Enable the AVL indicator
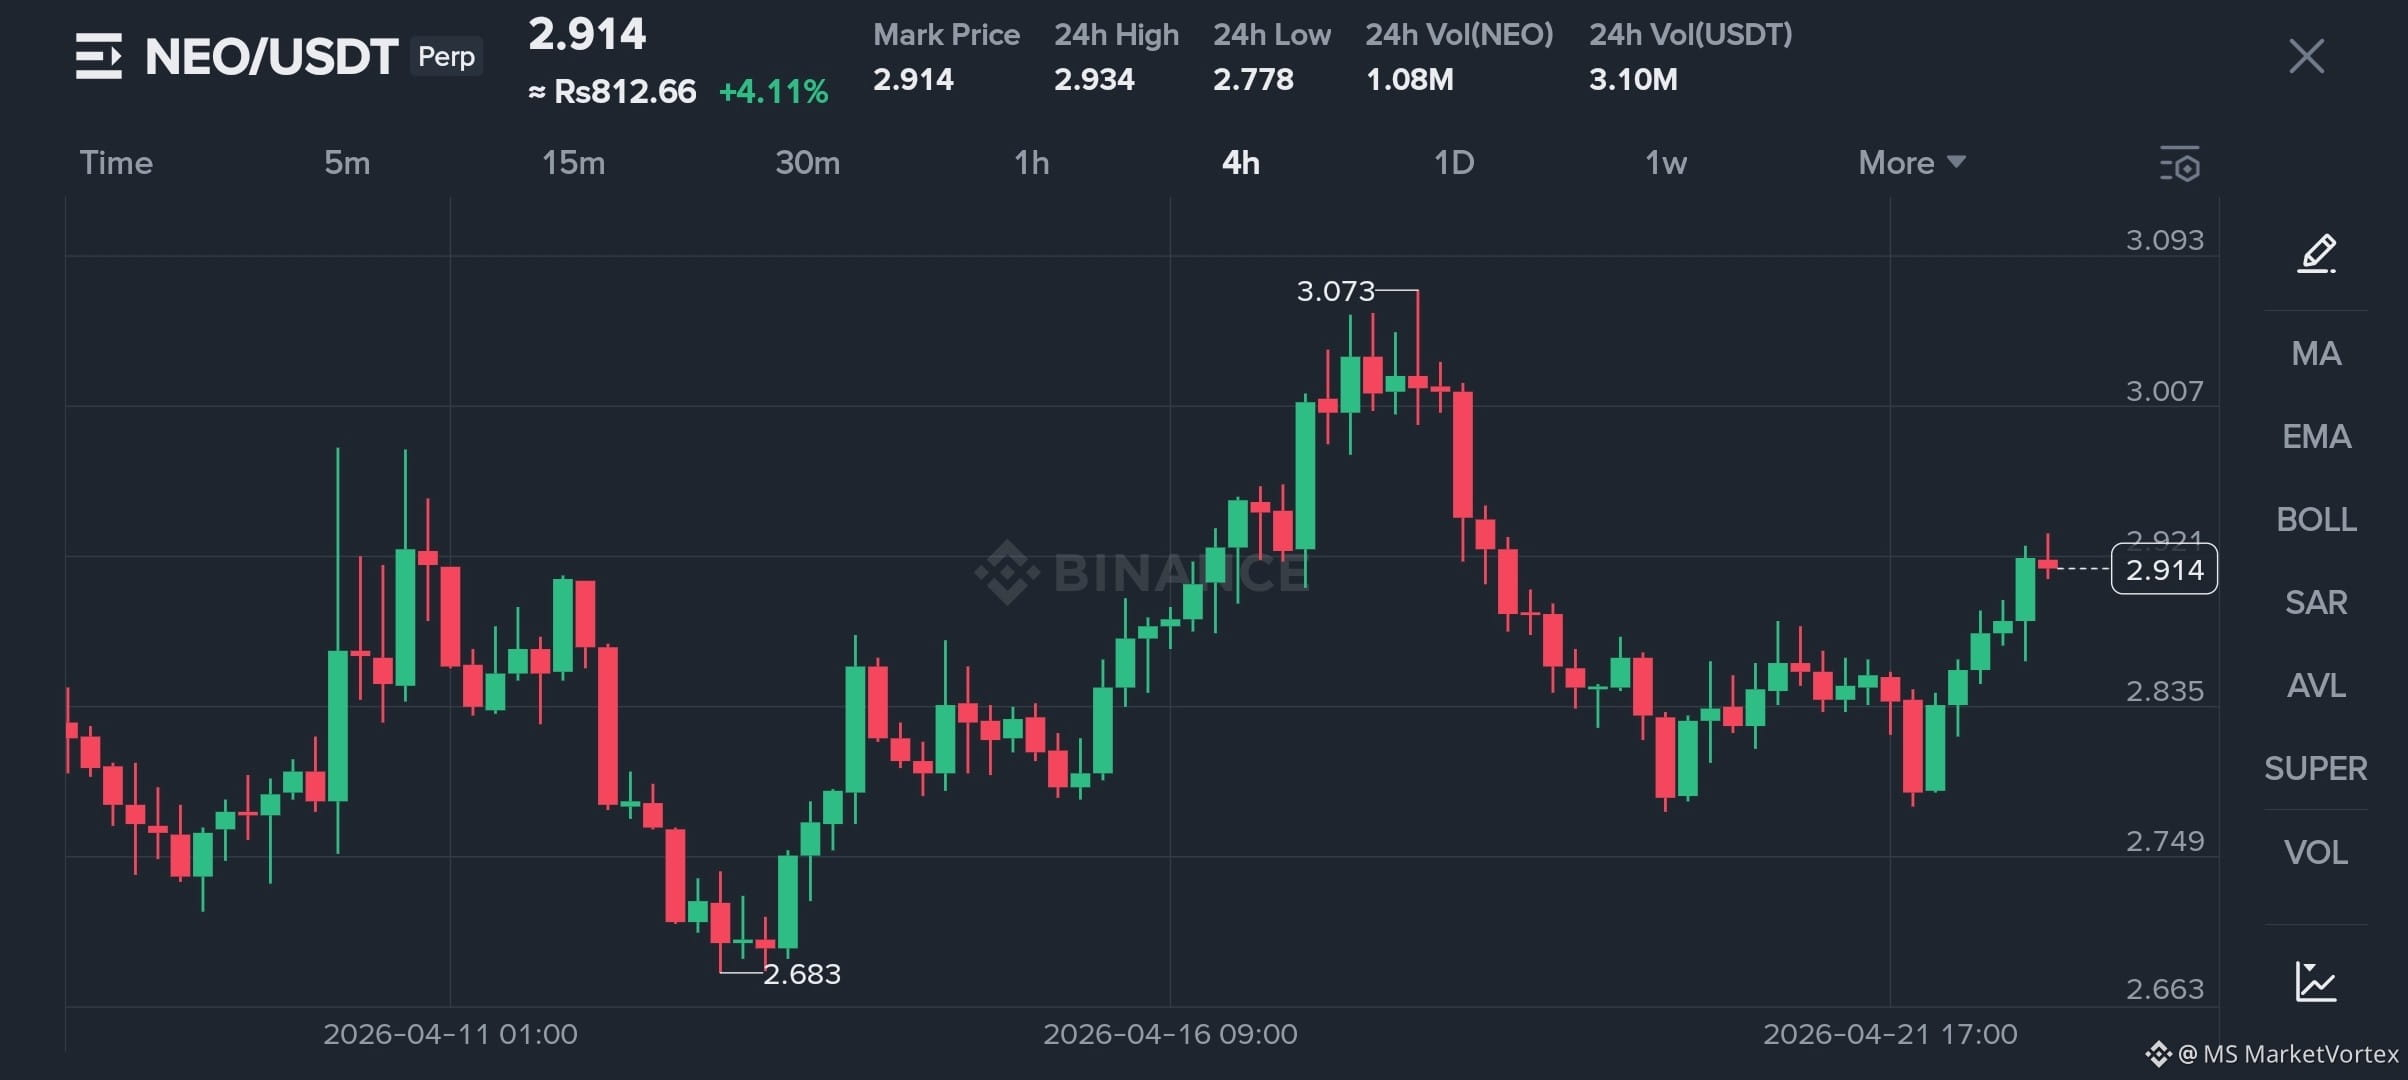 point(2316,685)
